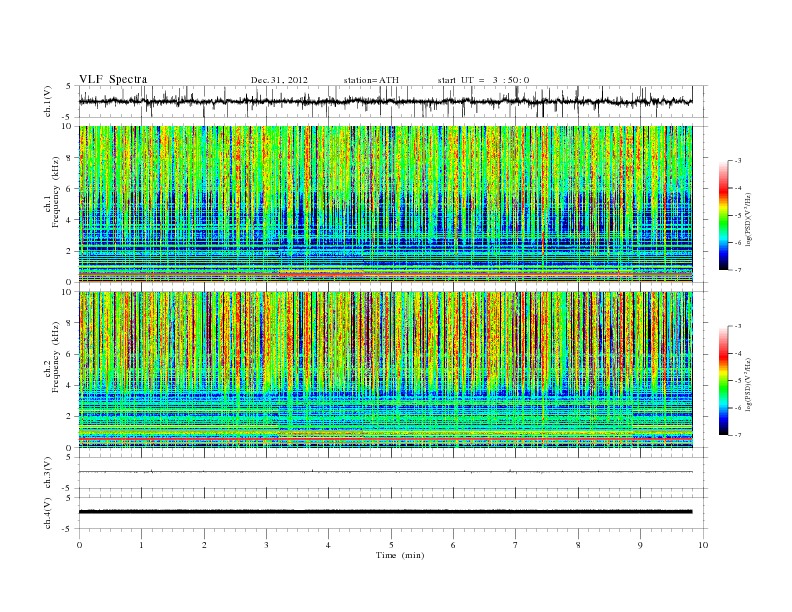Click the "10" frequency tick of ch.1 spectrogram

tap(68, 126)
